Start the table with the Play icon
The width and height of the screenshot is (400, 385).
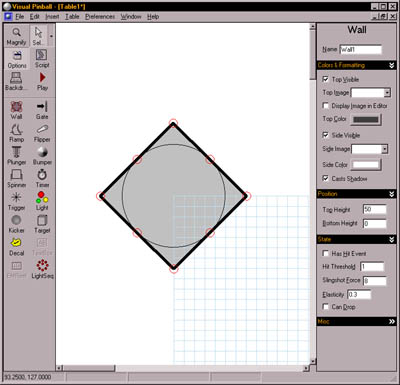pyautogui.click(x=42, y=81)
